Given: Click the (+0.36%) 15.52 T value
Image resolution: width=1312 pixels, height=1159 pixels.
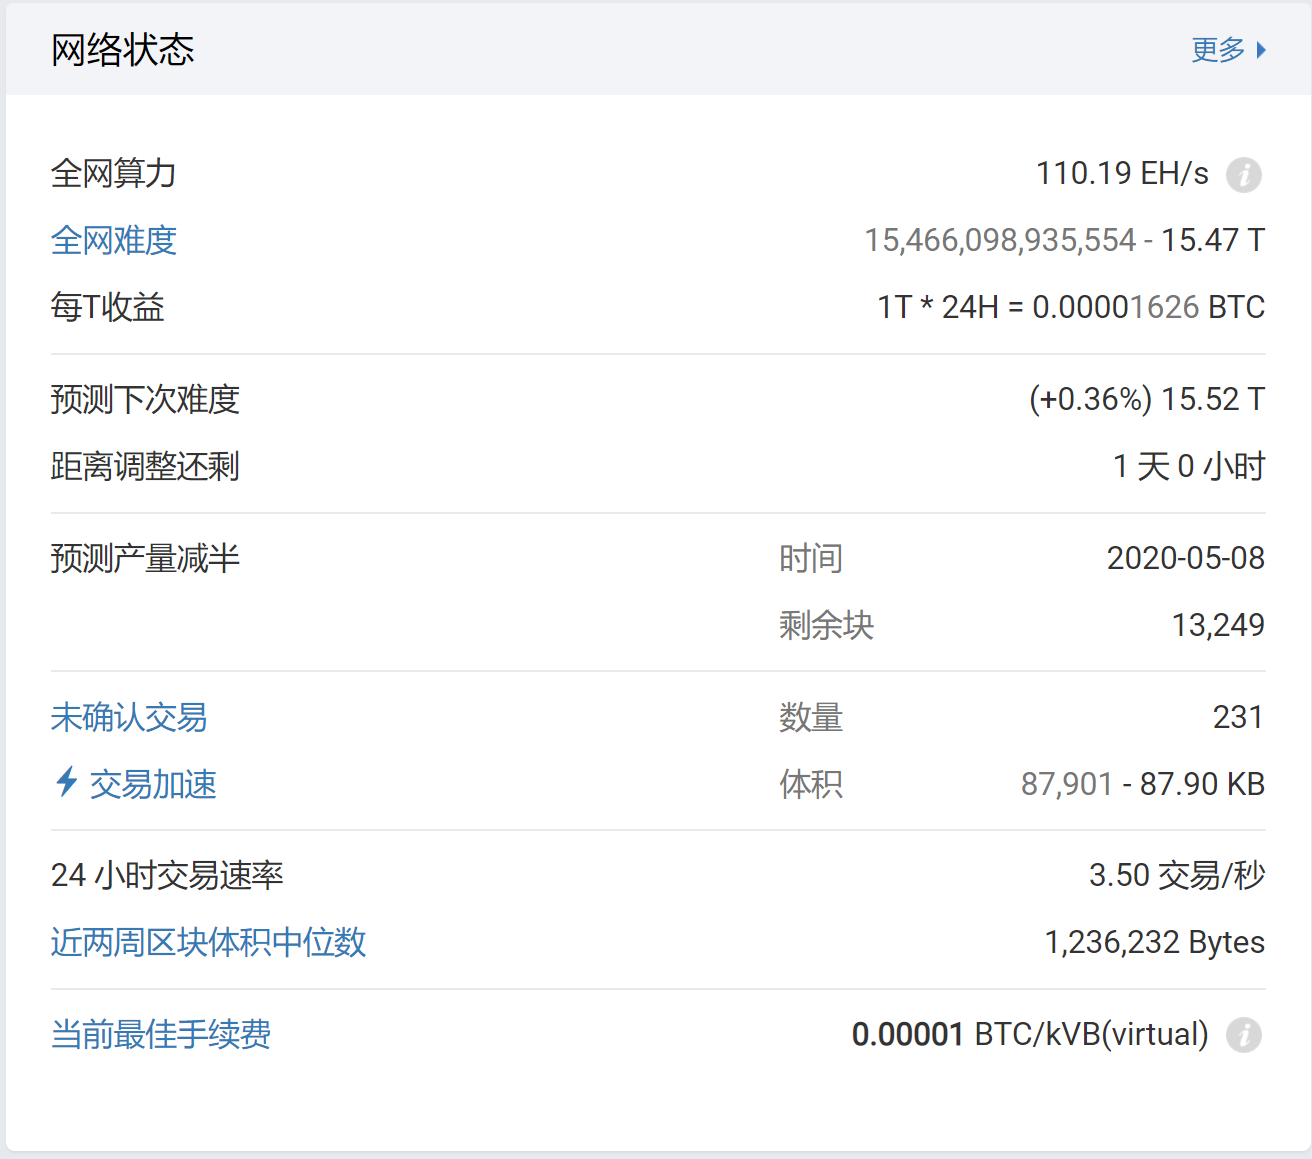Looking at the screenshot, I should [x=1147, y=399].
